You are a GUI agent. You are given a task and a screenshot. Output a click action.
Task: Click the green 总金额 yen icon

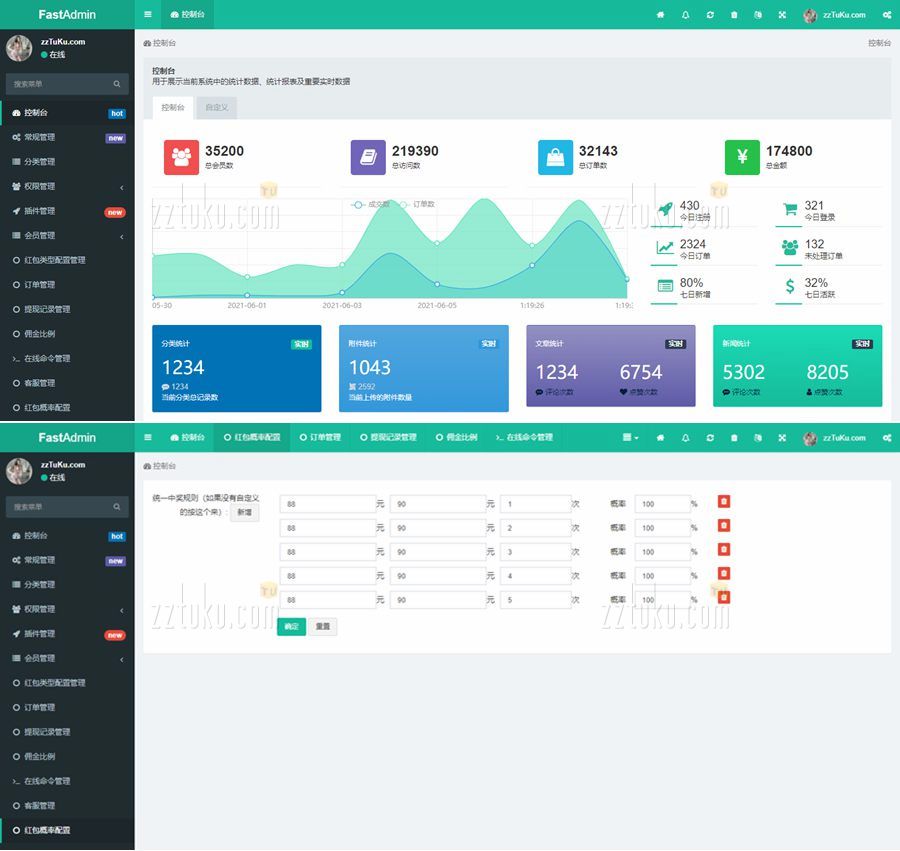[742, 157]
